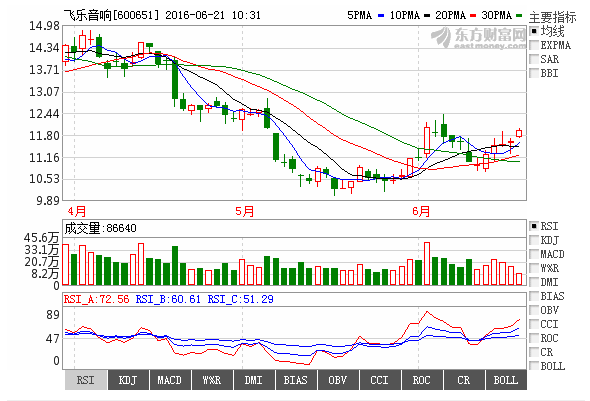The width and height of the screenshot is (590, 401).
Task: Select the 均线 moving average option
Action: pos(534,31)
